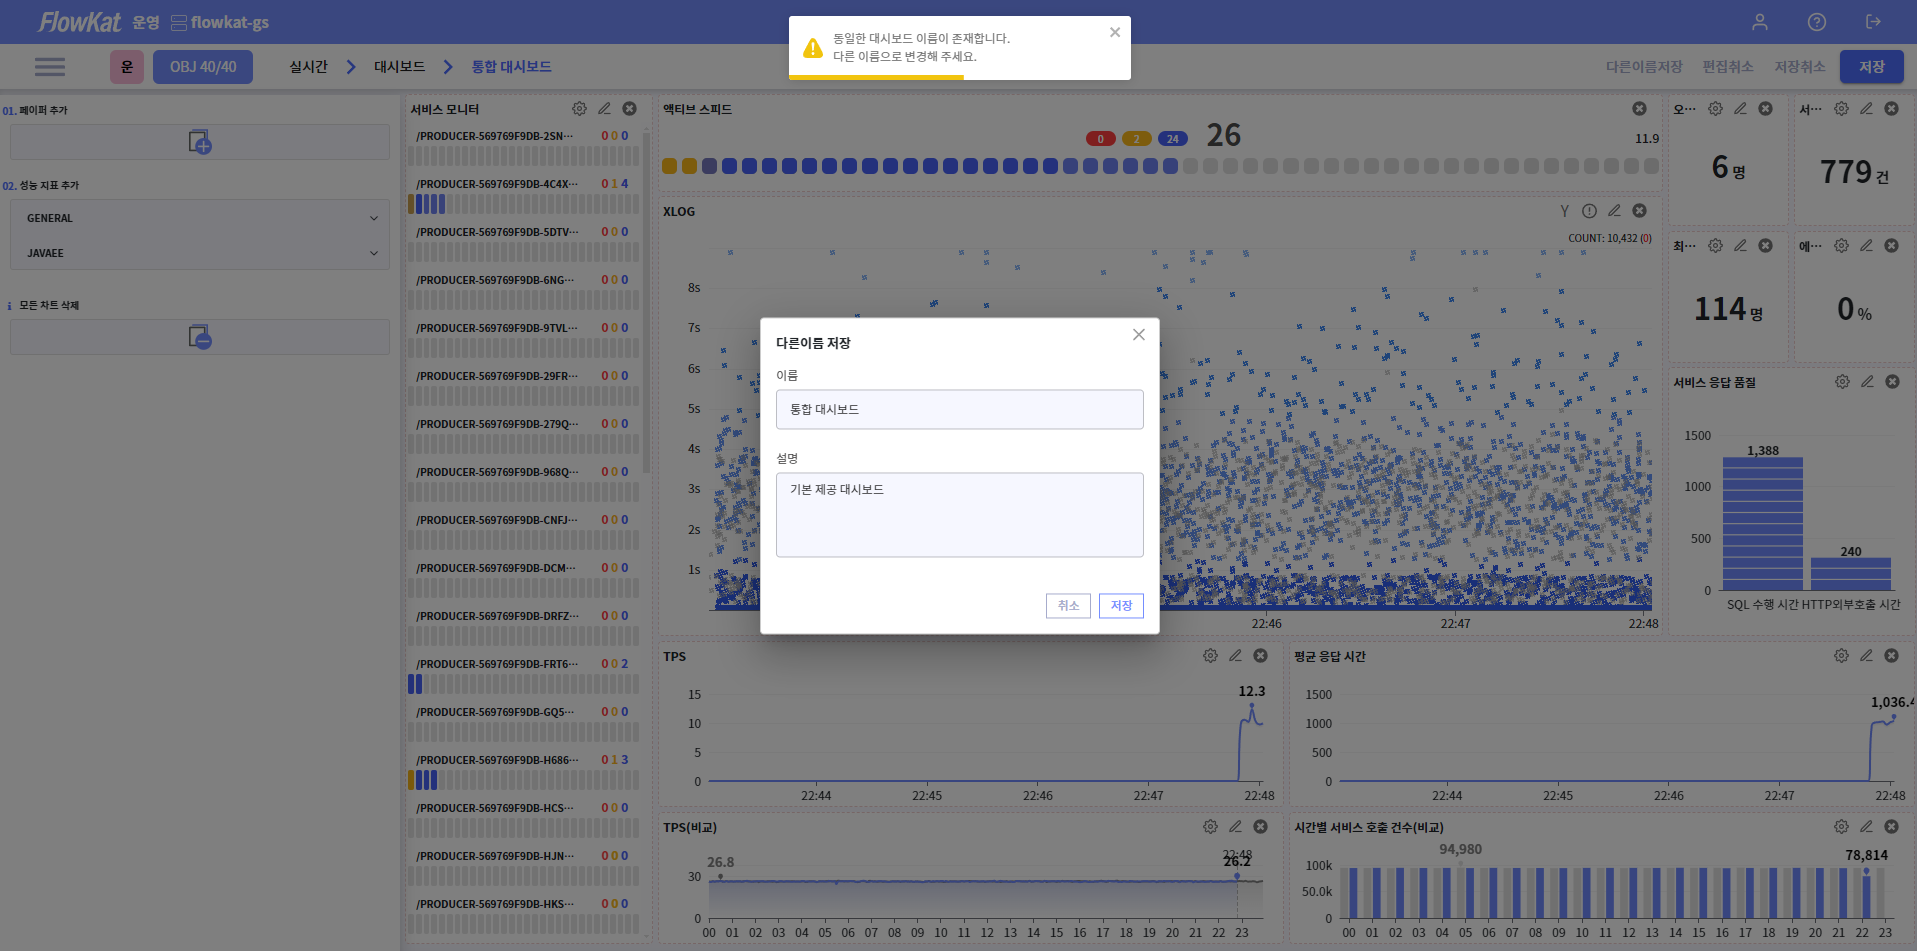Open the hamburger menu in the toolbar

(x=50, y=67)
